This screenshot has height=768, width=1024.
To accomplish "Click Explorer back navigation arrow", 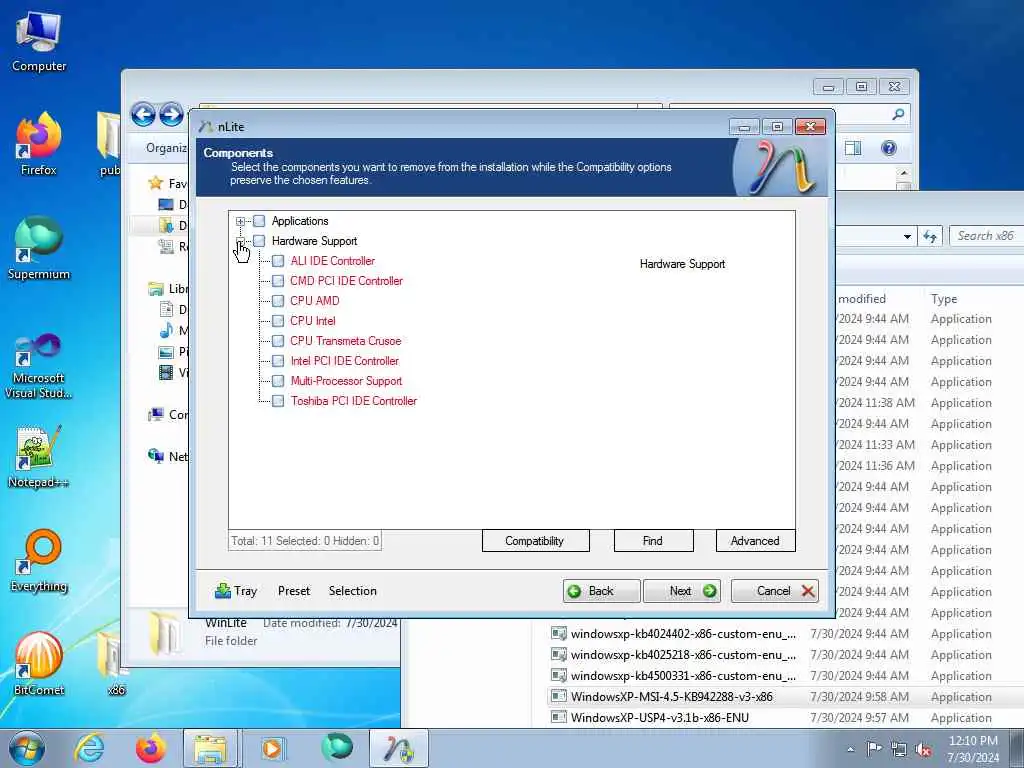I will click(143, 115).
